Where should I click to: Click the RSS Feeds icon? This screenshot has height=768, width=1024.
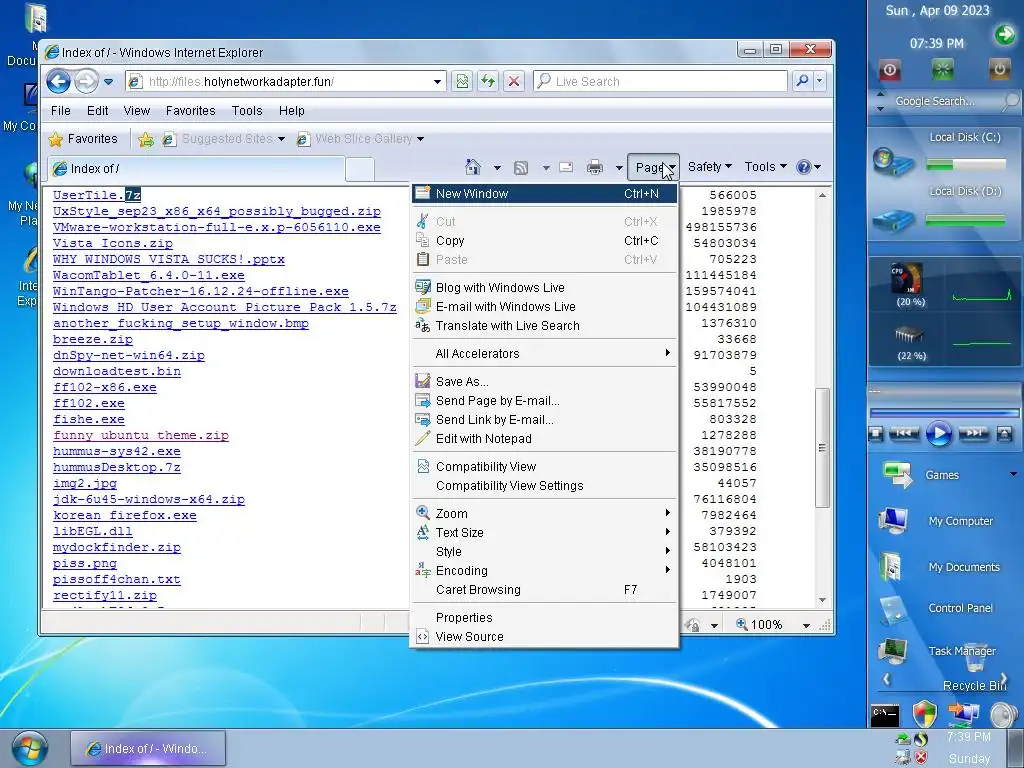click(520, 168)
